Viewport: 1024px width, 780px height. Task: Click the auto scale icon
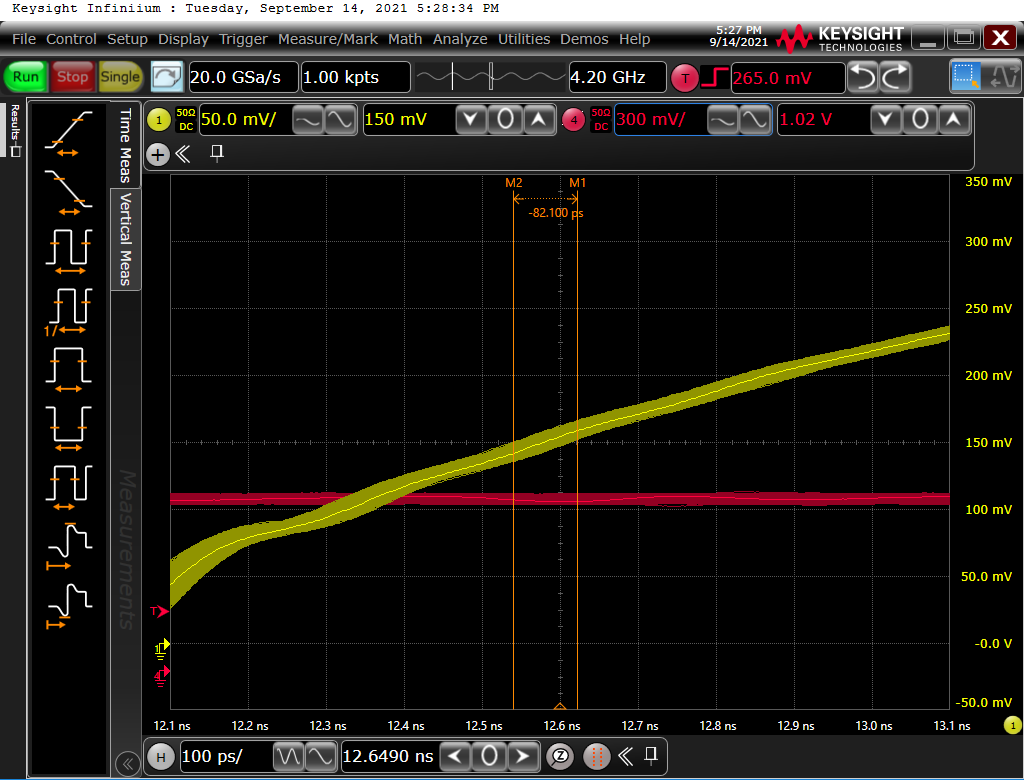tap(167, 77)
